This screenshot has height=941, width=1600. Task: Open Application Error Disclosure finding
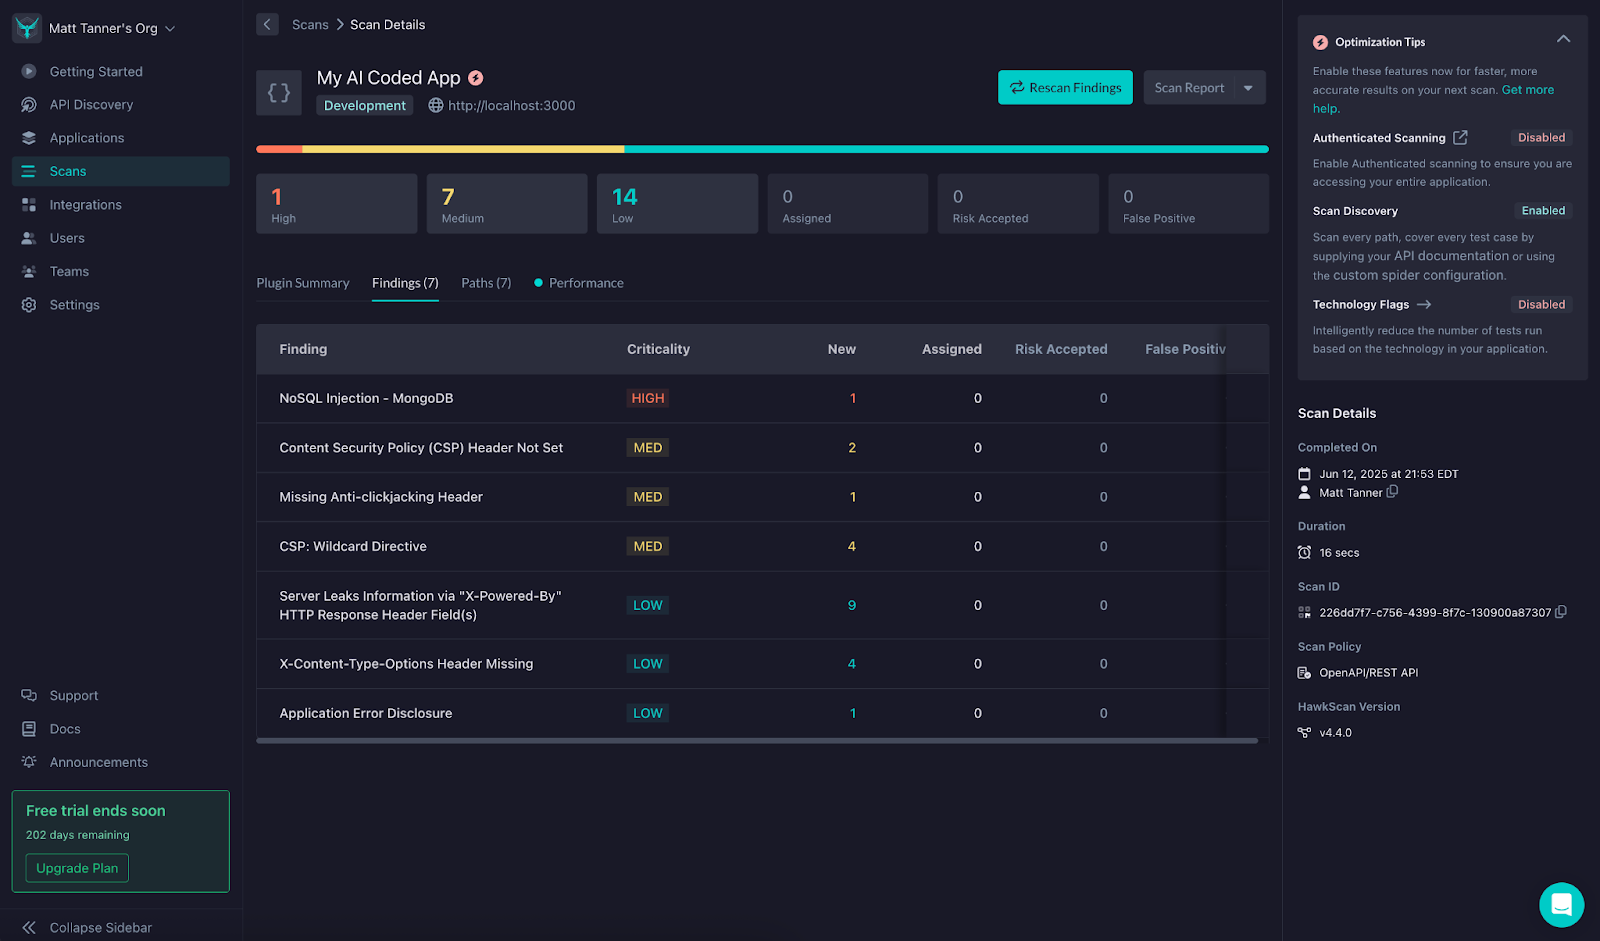coord(762,713)
